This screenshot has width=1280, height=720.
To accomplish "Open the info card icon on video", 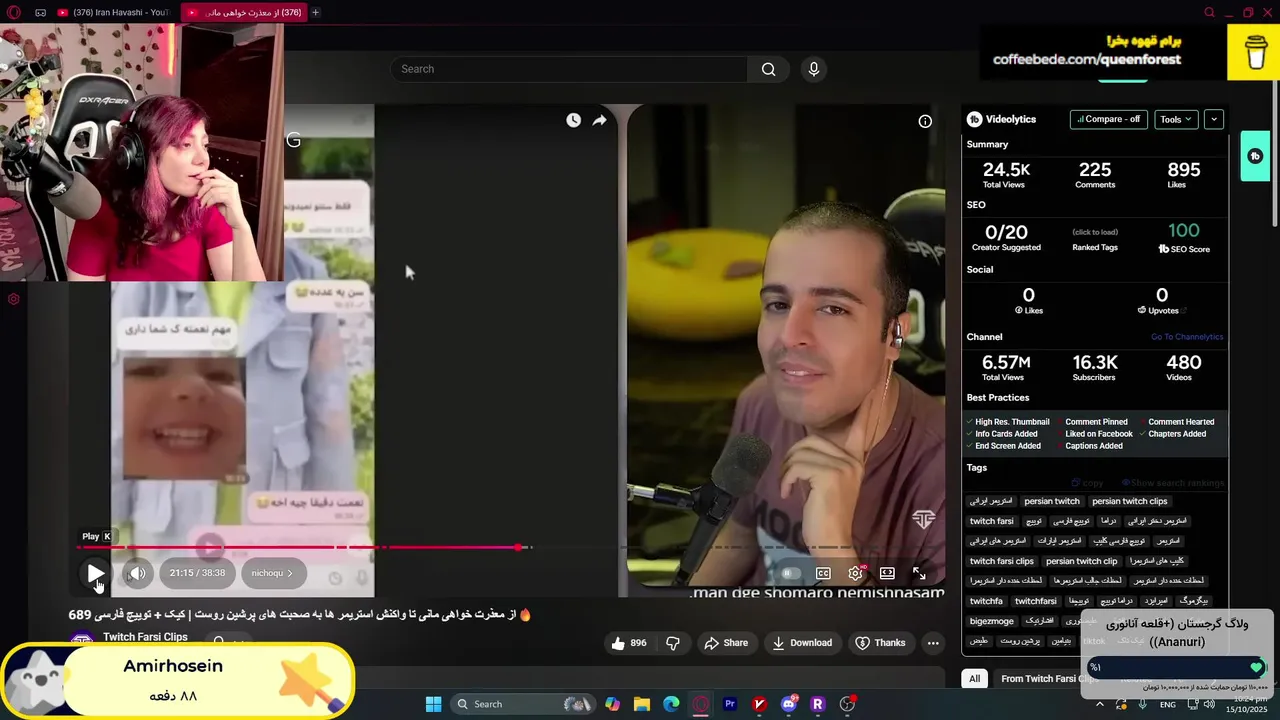I will tap(925, 121).
